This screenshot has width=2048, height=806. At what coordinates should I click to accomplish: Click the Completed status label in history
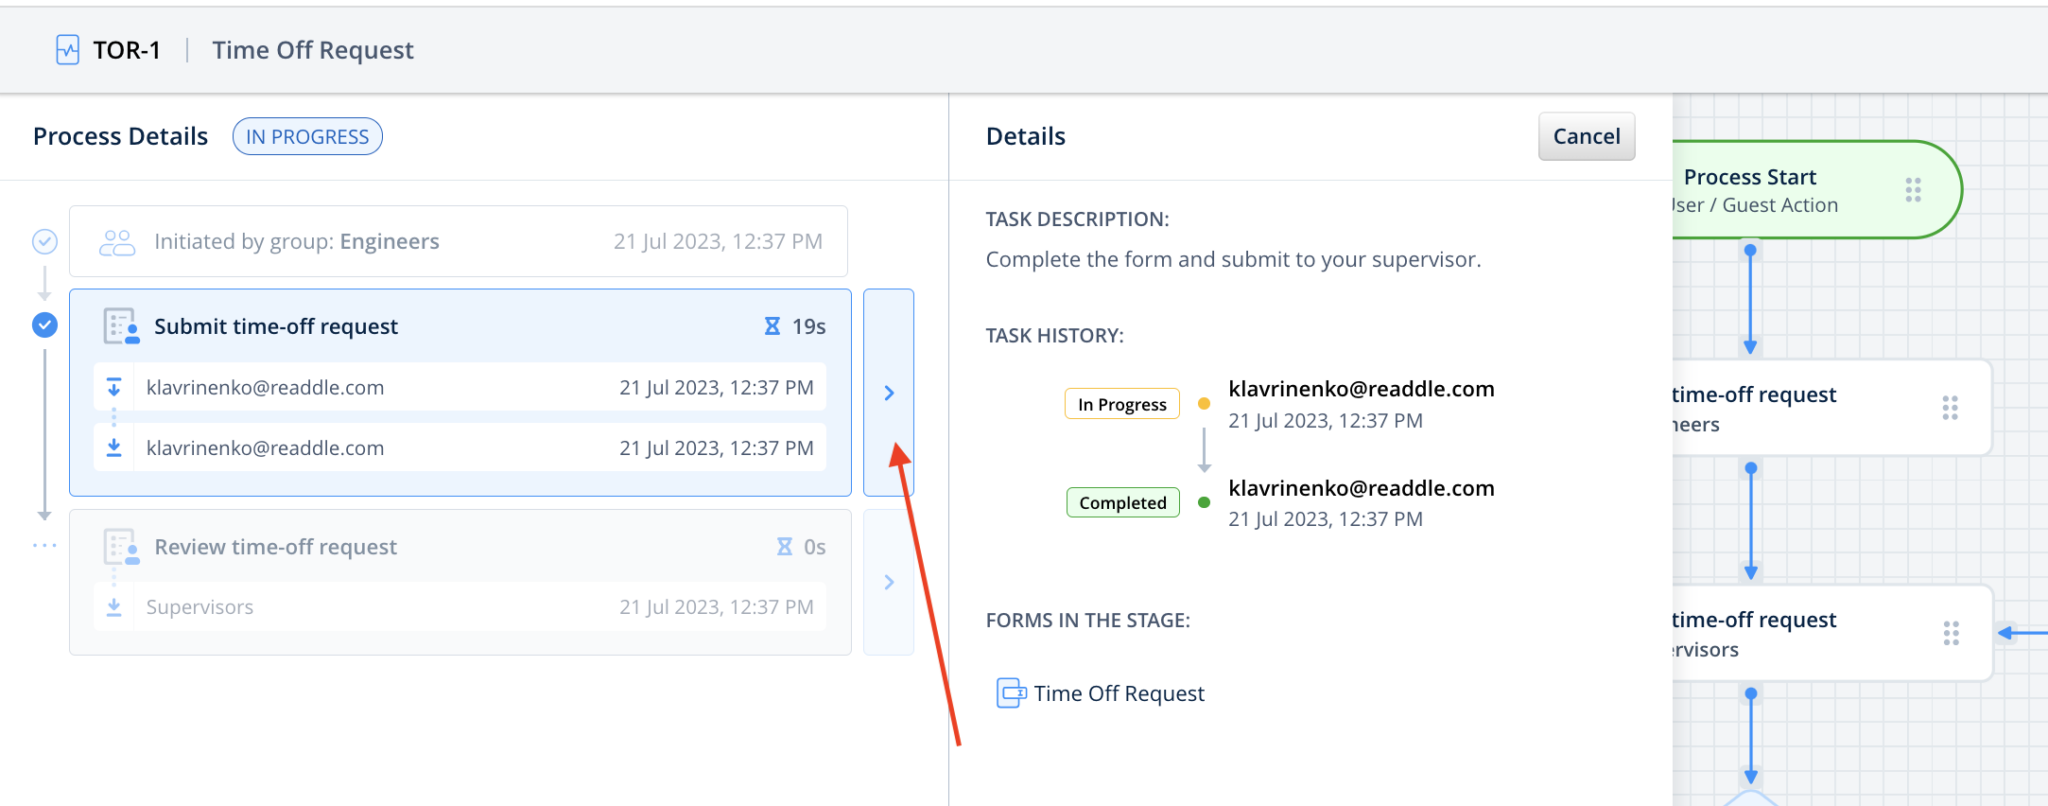coord(1122,503)
